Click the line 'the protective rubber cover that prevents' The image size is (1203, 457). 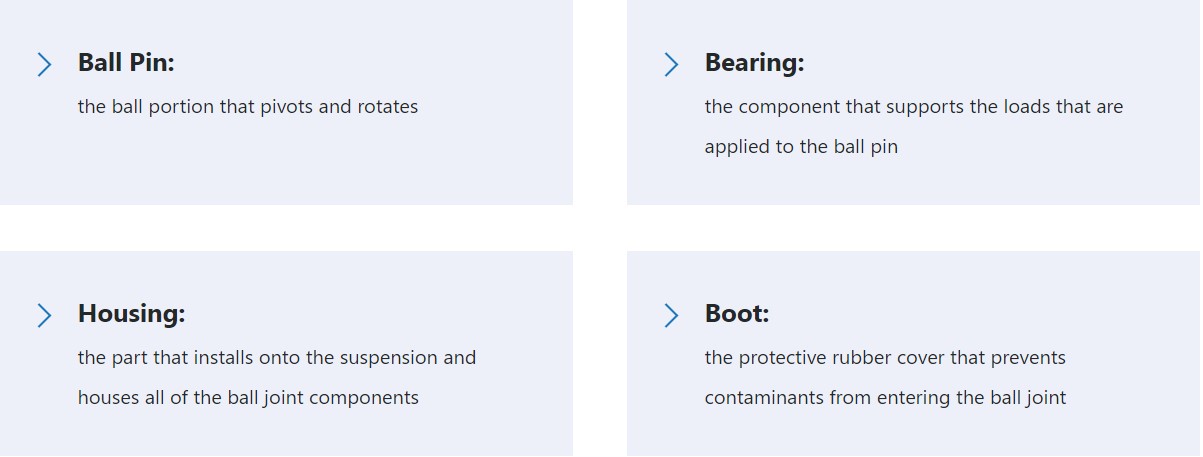tap(885, 357)
